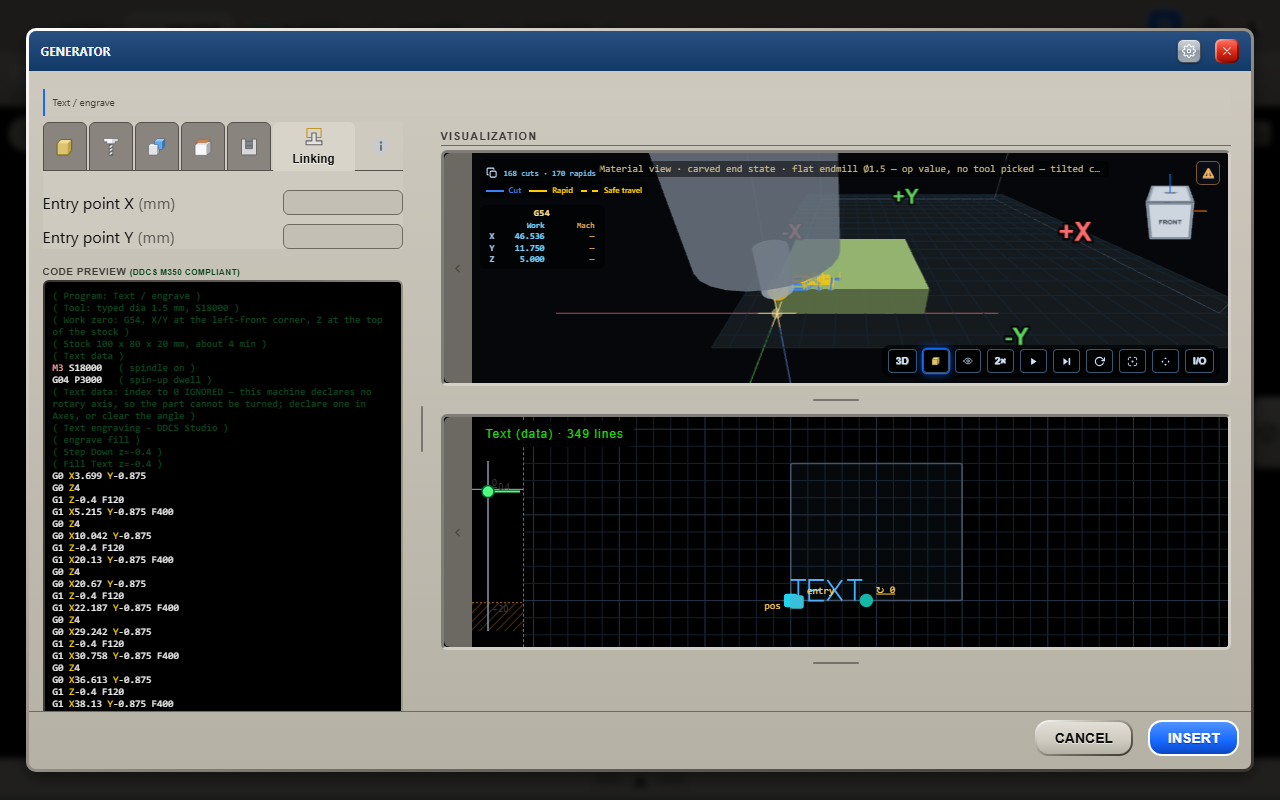Click the "168 cuts · 170 rapids" readout

pos(549,173)
